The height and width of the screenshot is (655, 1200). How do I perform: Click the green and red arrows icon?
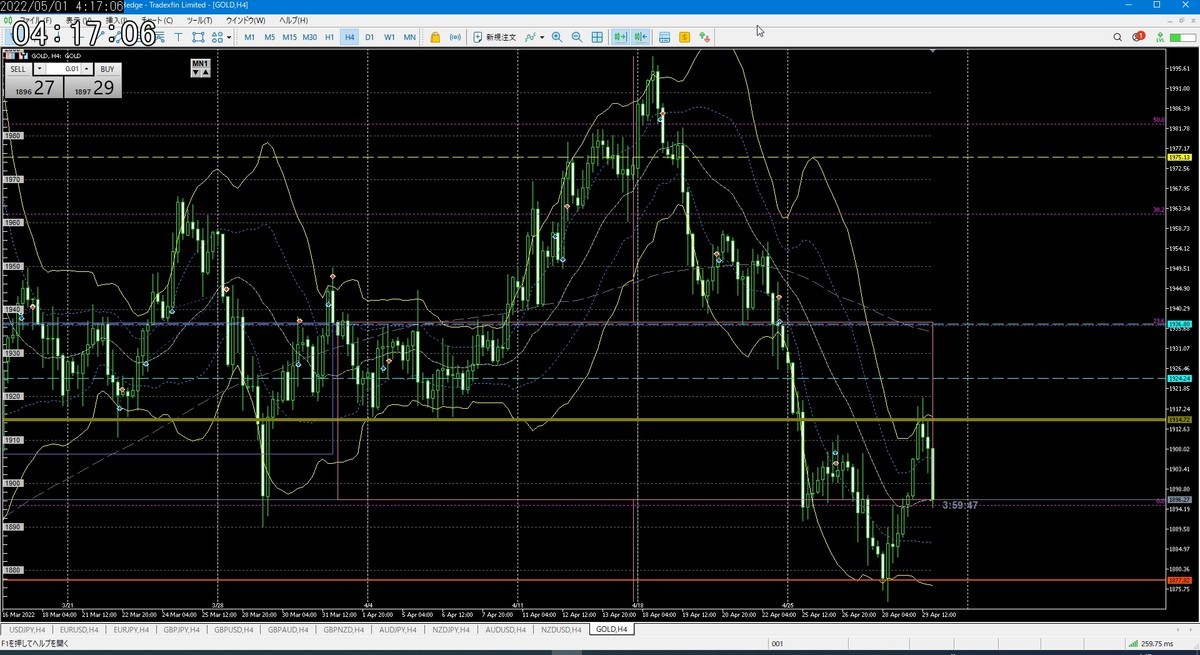point(705,37)
